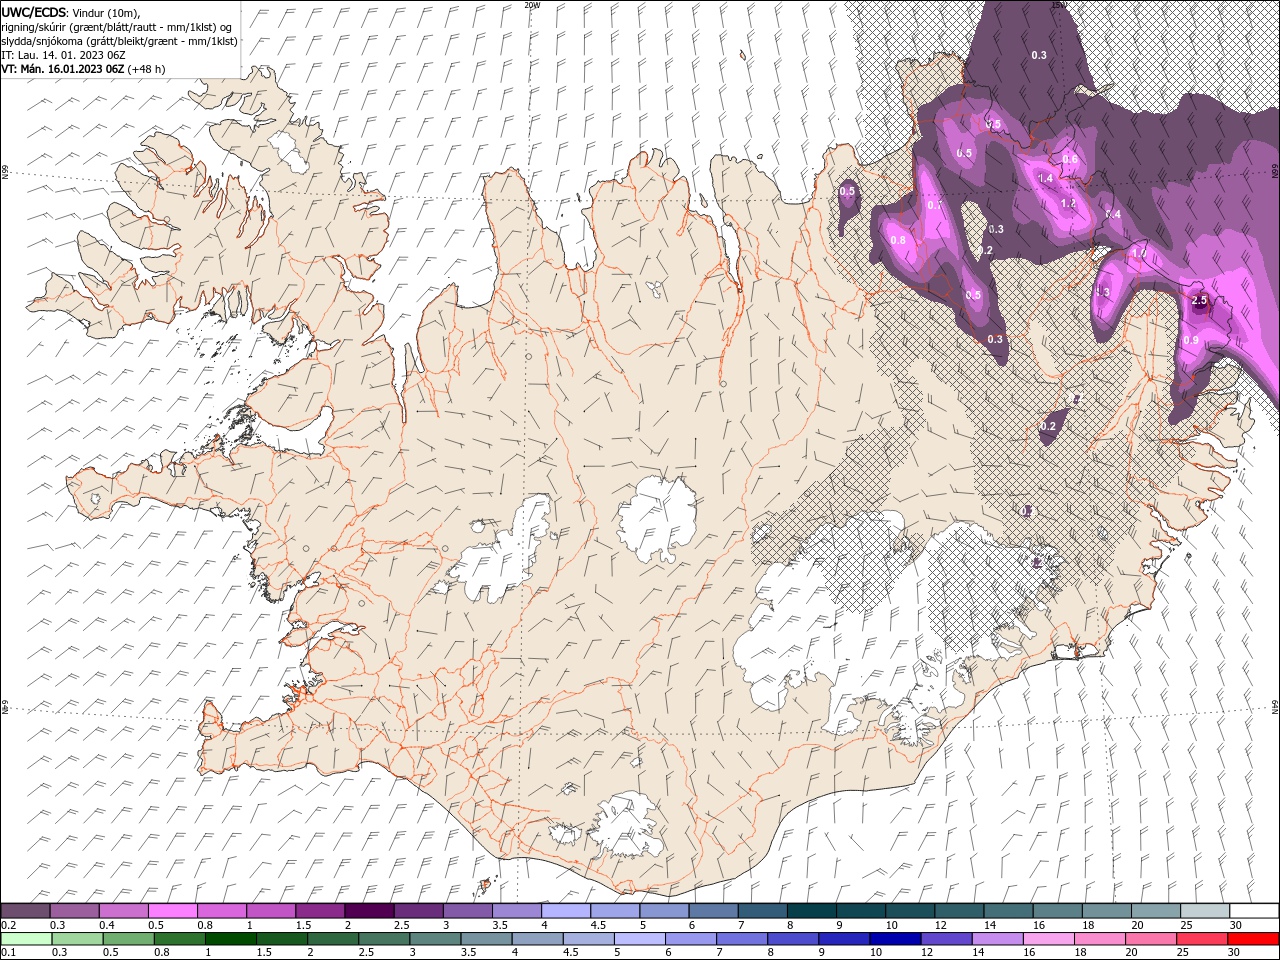Pick the medium green 0.8–1 rain legend swatch
The image size is (1280, 960).
(x=179, y=939)
